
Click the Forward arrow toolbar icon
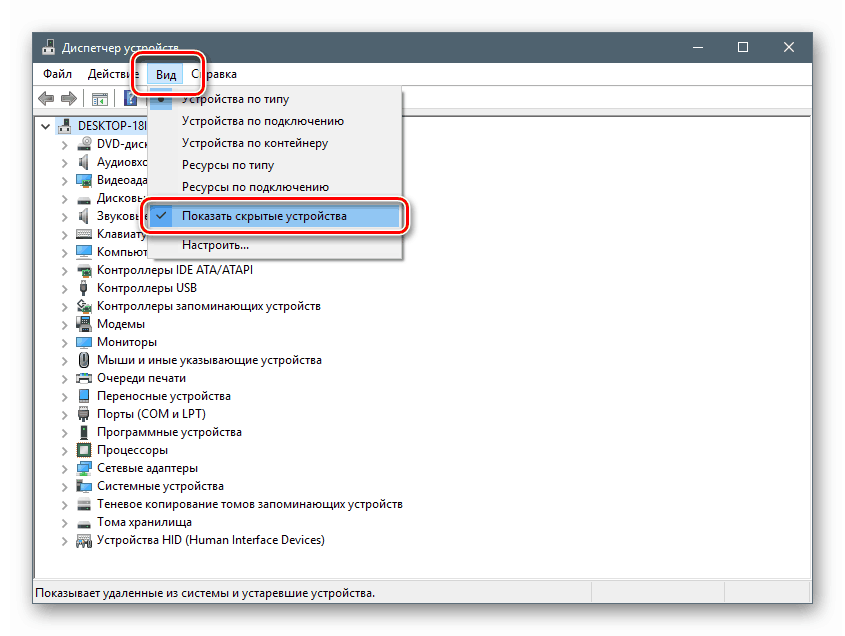(x=68, y=98)
